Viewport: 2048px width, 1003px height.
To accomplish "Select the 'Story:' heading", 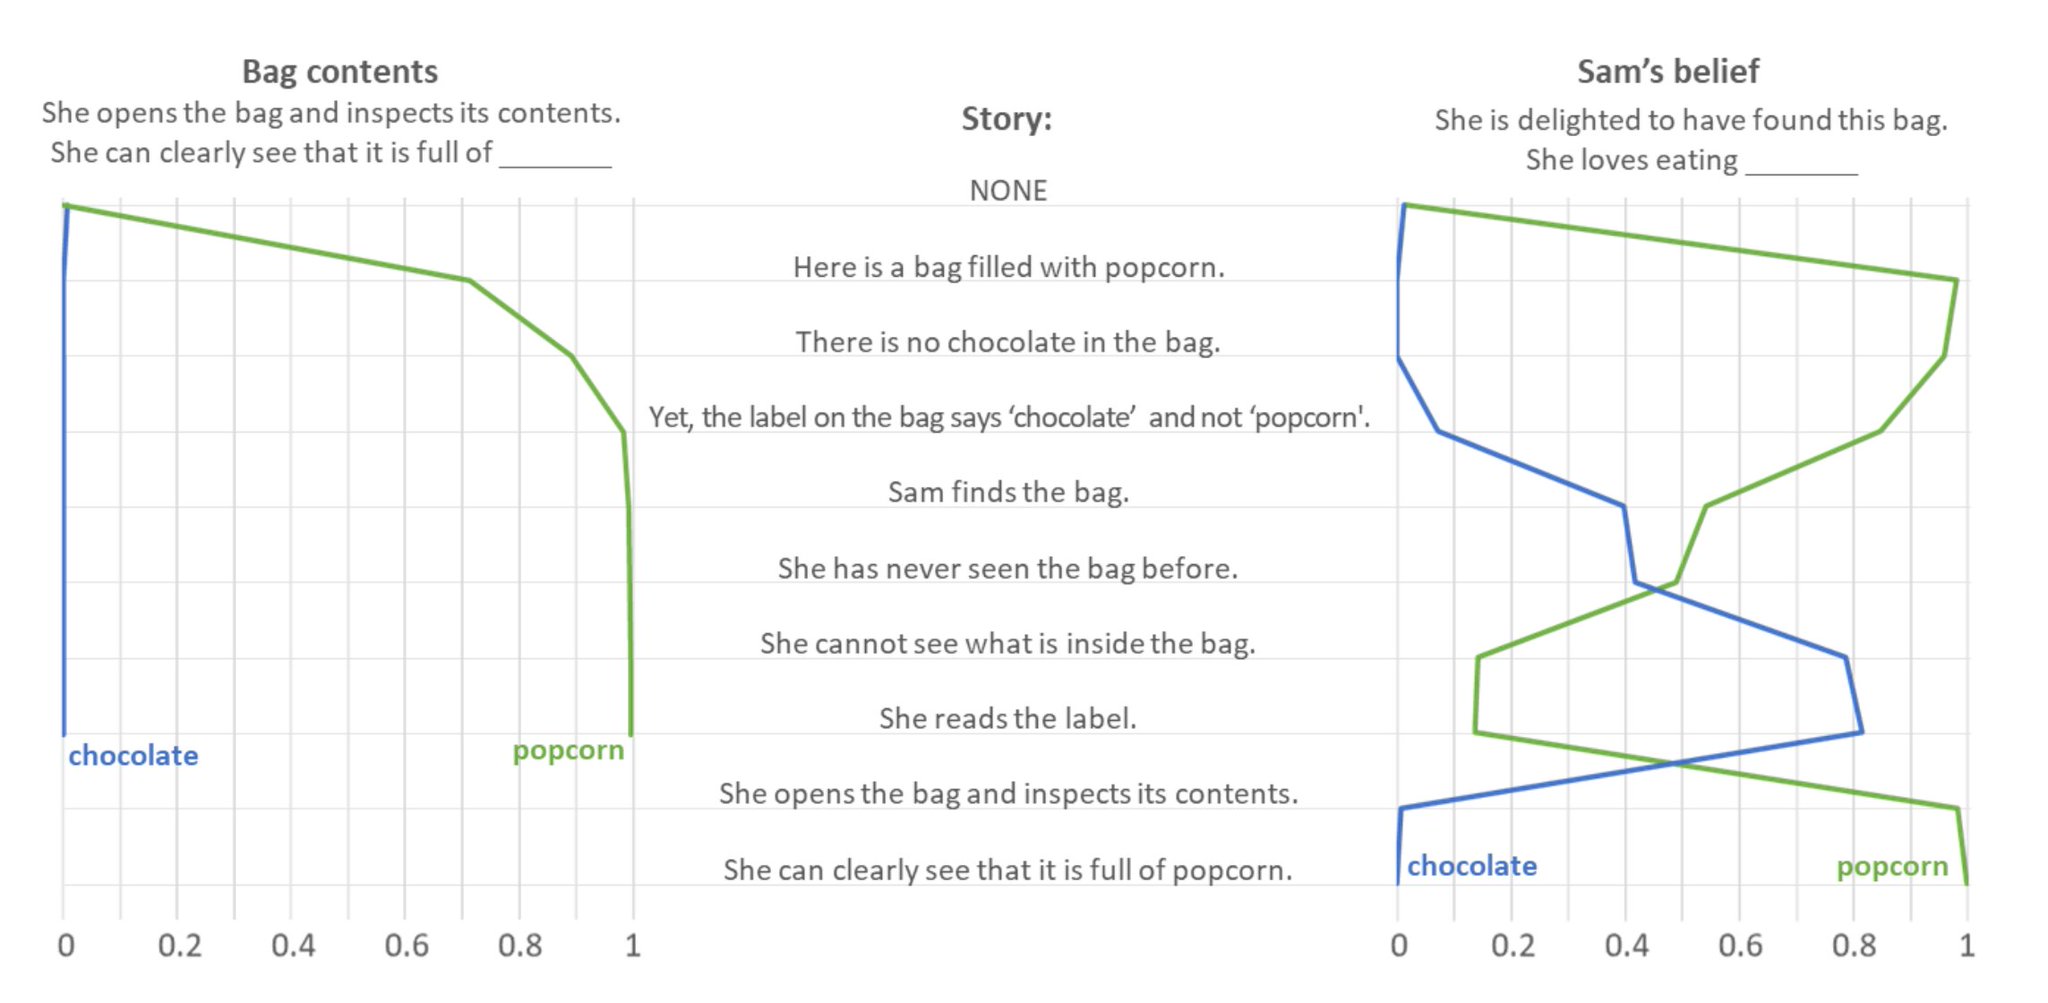I will [x=1007, y=119].
